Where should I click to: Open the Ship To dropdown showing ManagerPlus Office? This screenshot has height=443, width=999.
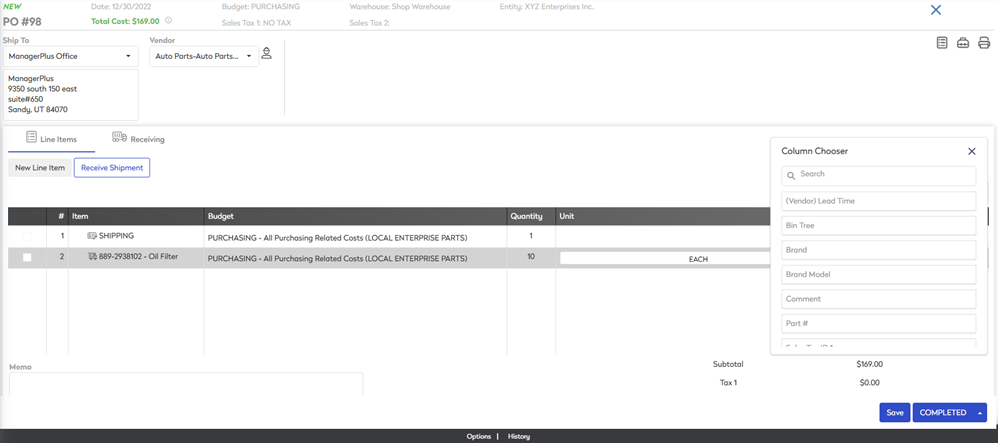click(70, 56)
